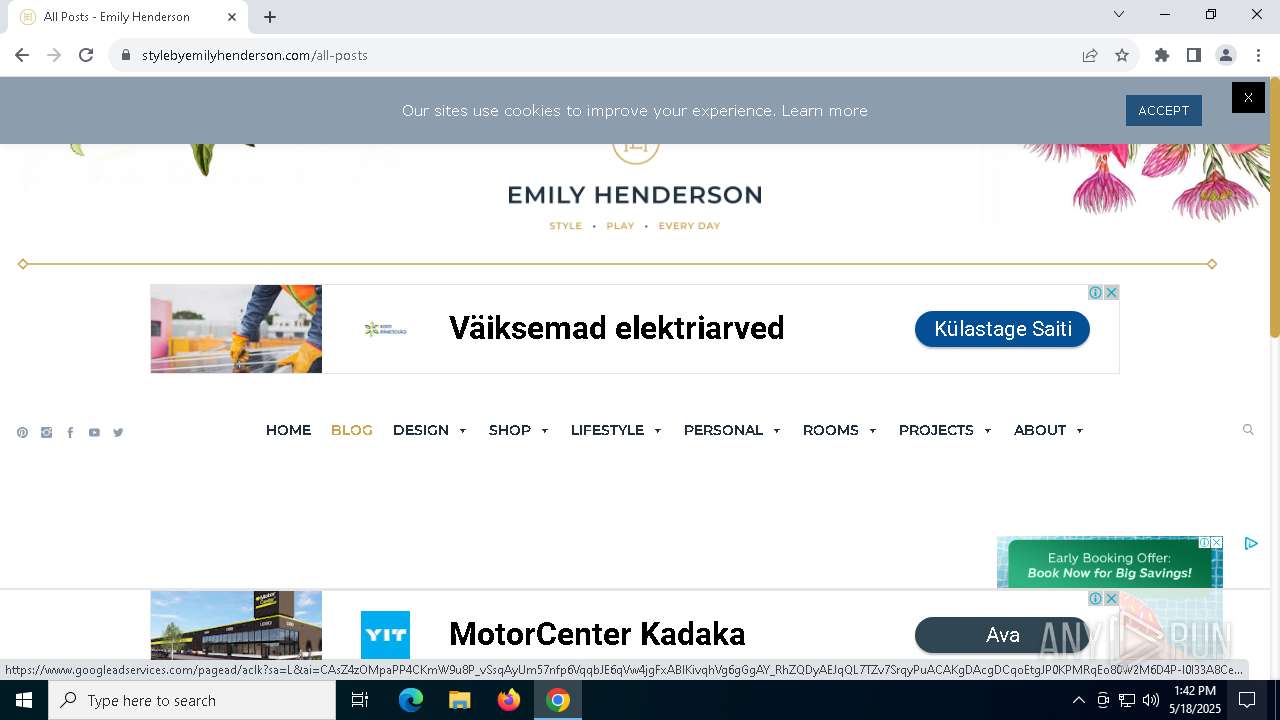
Task: Select the BLOG menu item
Action: click(351, 430)
